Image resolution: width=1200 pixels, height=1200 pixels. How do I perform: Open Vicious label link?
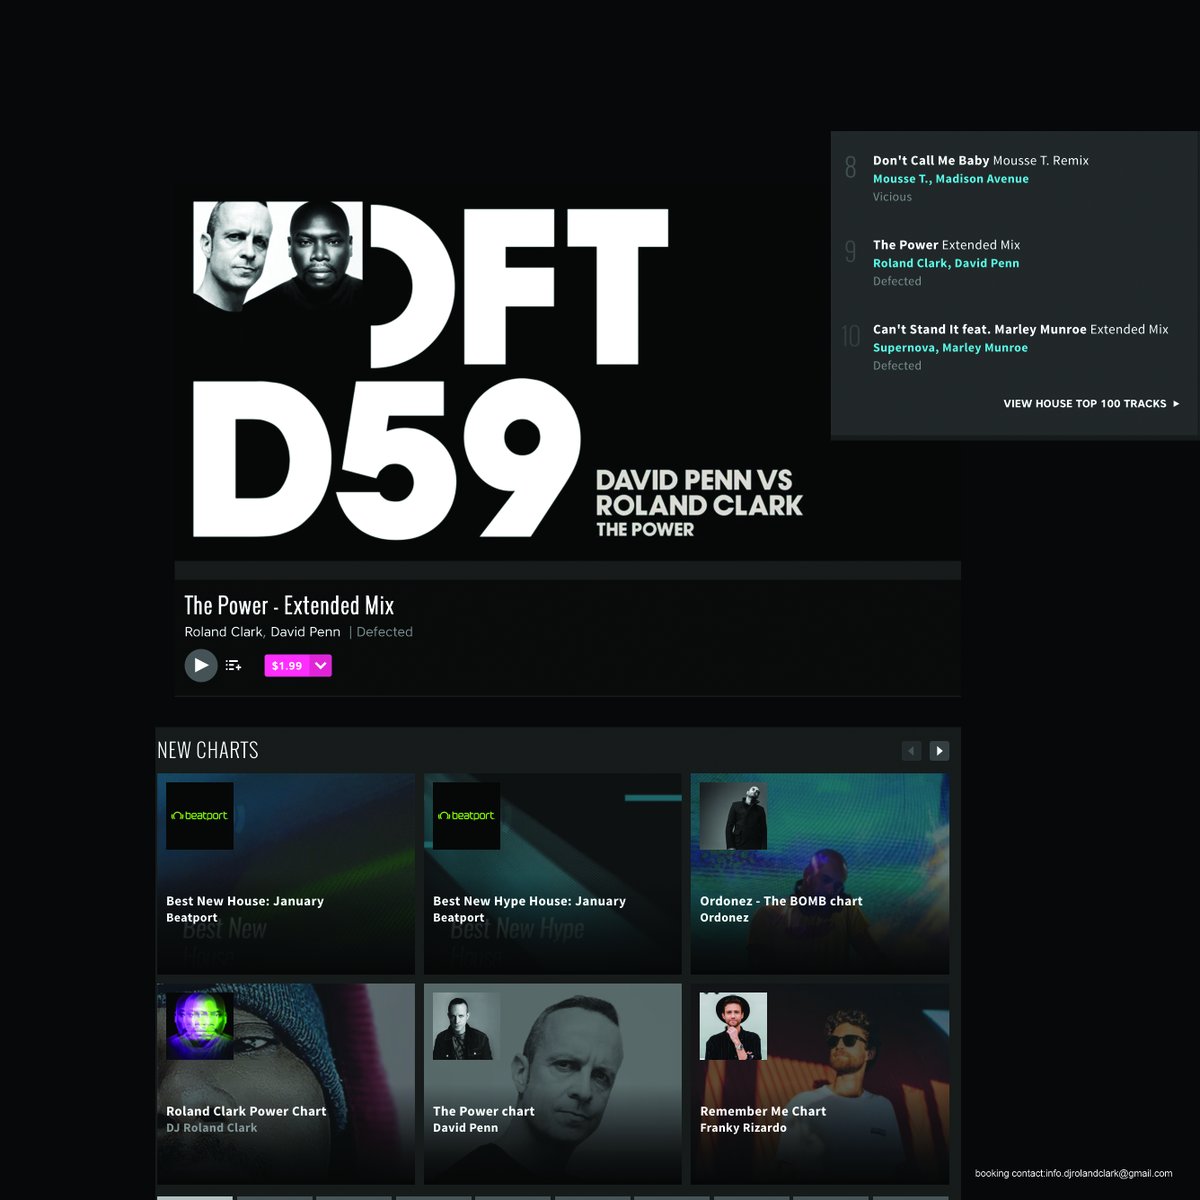[892, 197]
